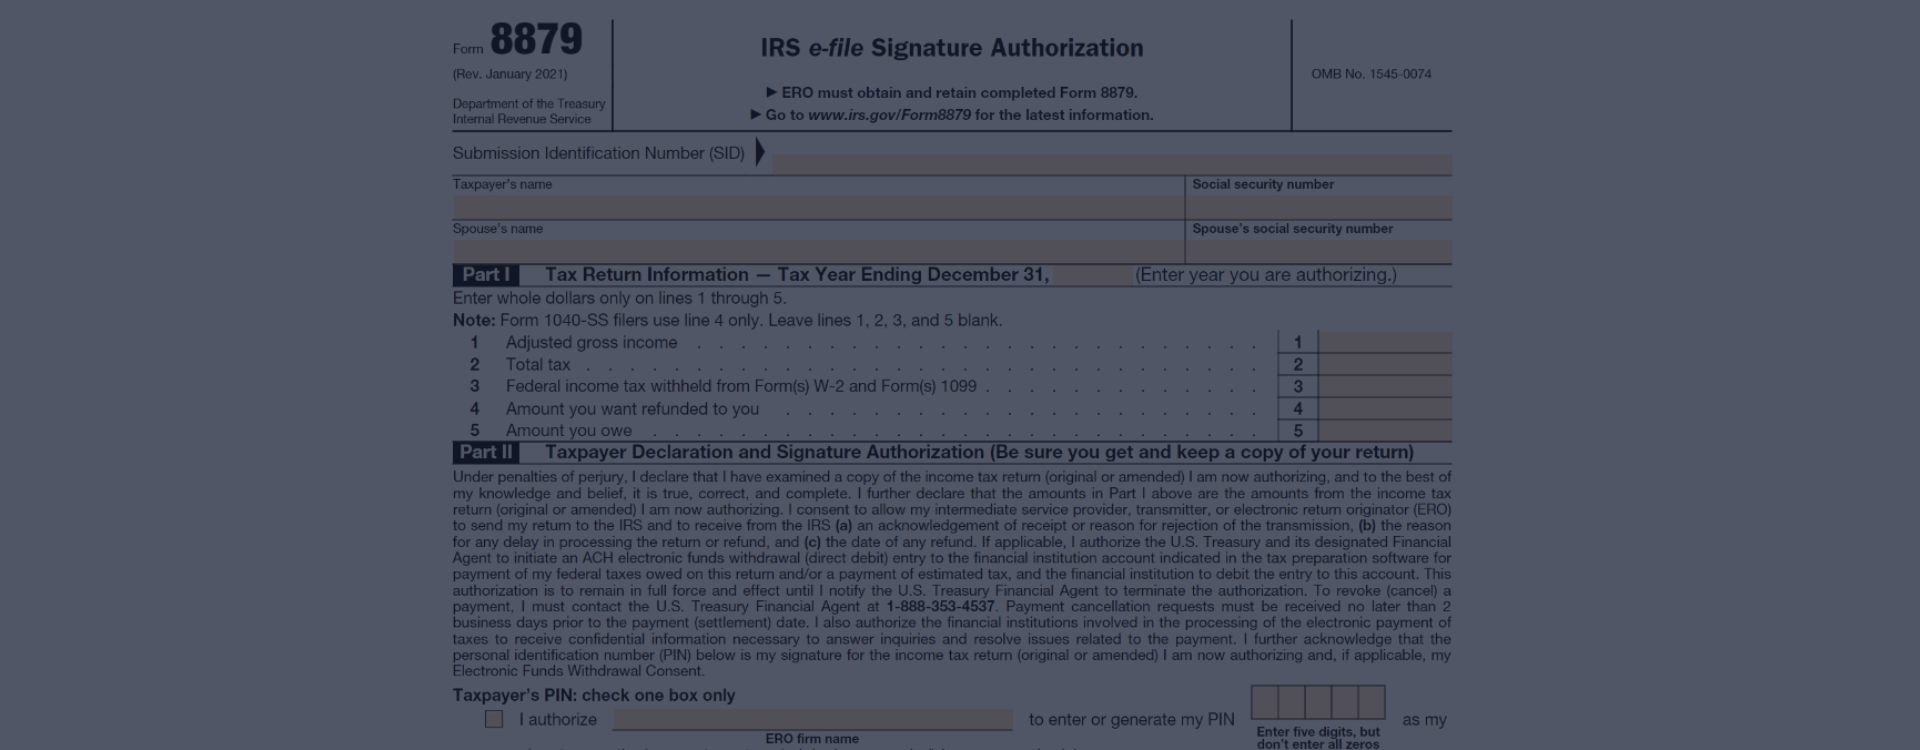The image size is (1920, 750).
Task: Click line 2 Total tax amount box
Action: pyautogui.click(x=1385, y=364)
